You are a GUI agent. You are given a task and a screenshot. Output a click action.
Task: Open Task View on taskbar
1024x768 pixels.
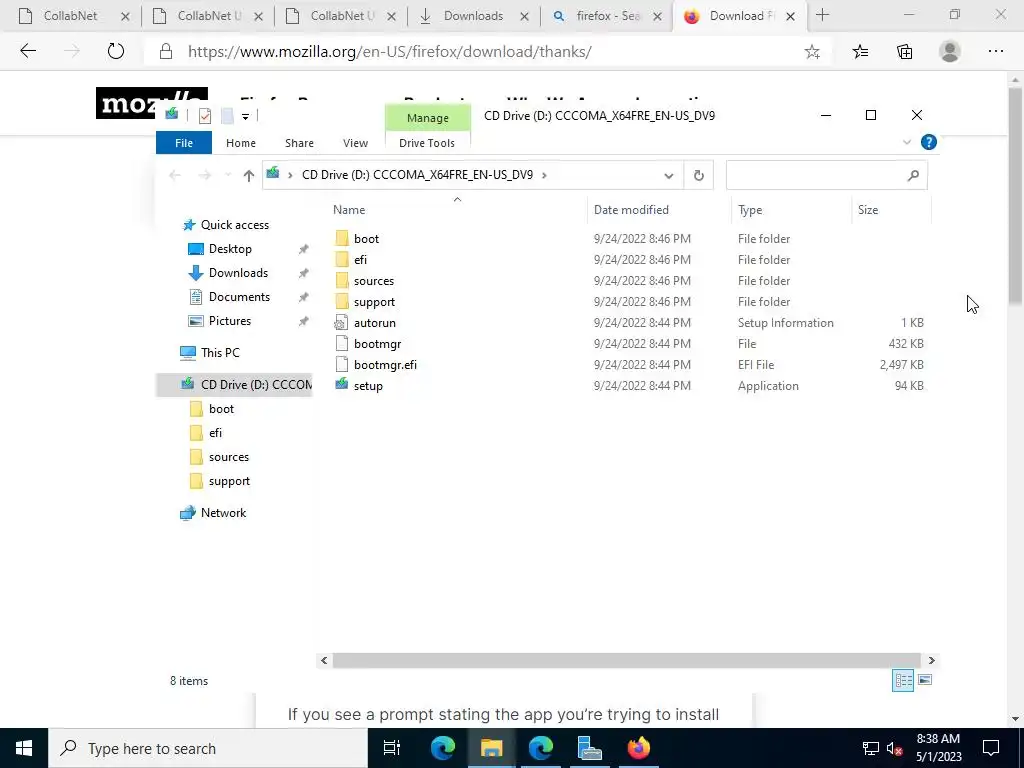point(392,748)
